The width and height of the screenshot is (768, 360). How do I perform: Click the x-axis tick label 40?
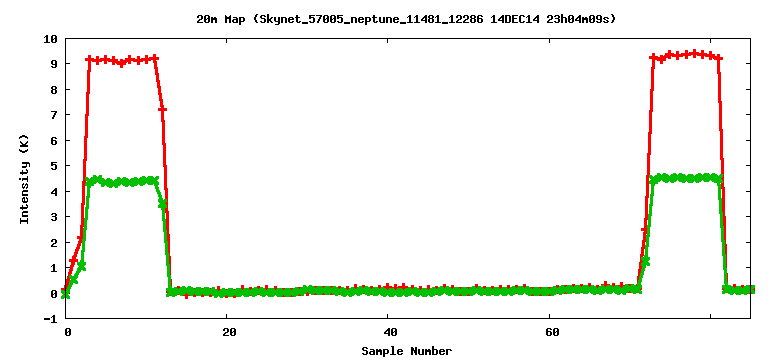tap(390, 333)
